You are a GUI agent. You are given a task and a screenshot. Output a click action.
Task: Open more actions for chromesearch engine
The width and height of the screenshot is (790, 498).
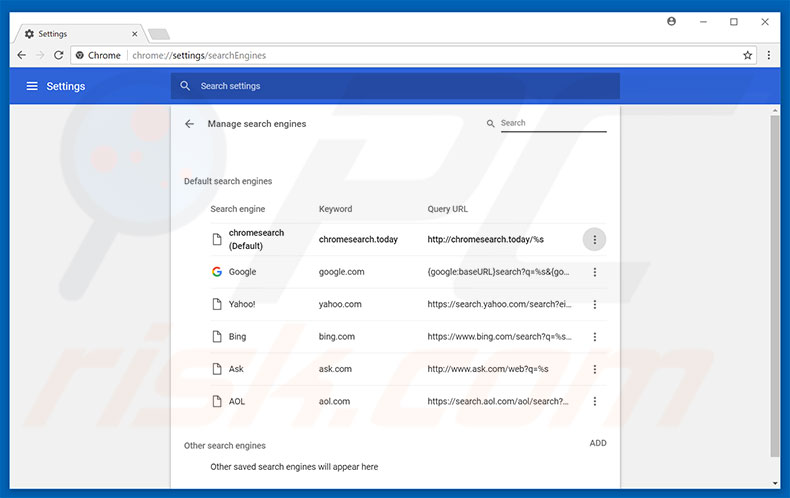pos(595,239)
